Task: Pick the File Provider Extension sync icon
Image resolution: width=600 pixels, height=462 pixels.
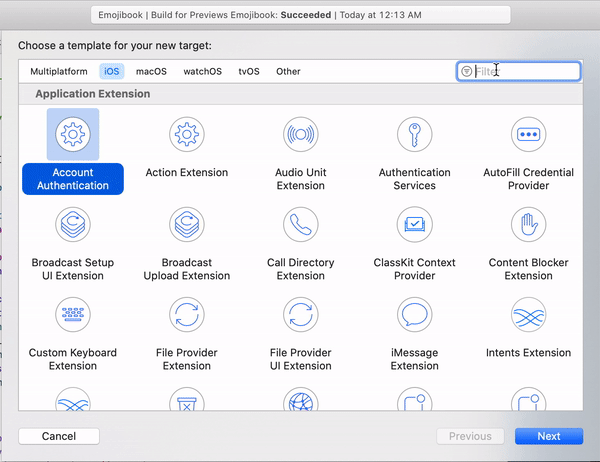Action: point(187,315)
